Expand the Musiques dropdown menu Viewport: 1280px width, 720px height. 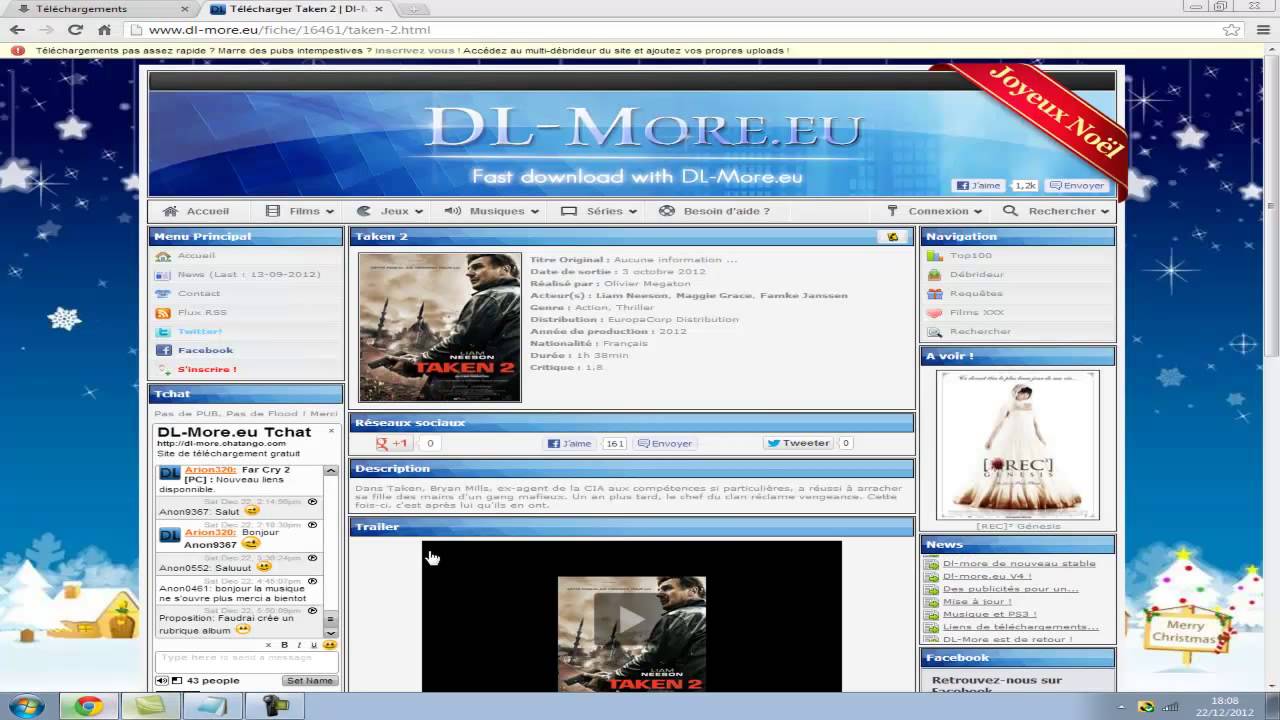[491, 211]
